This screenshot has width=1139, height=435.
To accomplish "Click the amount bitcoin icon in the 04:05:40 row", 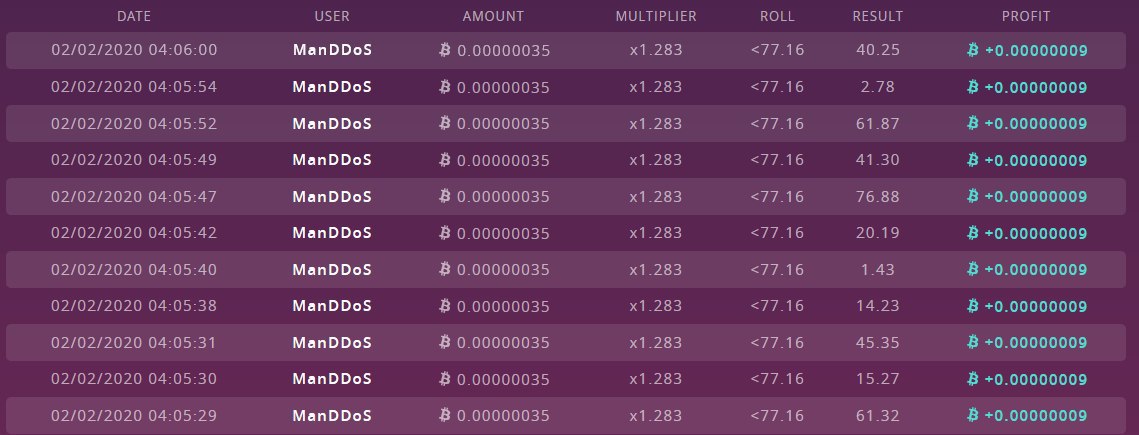I will [x=445, y=269].
